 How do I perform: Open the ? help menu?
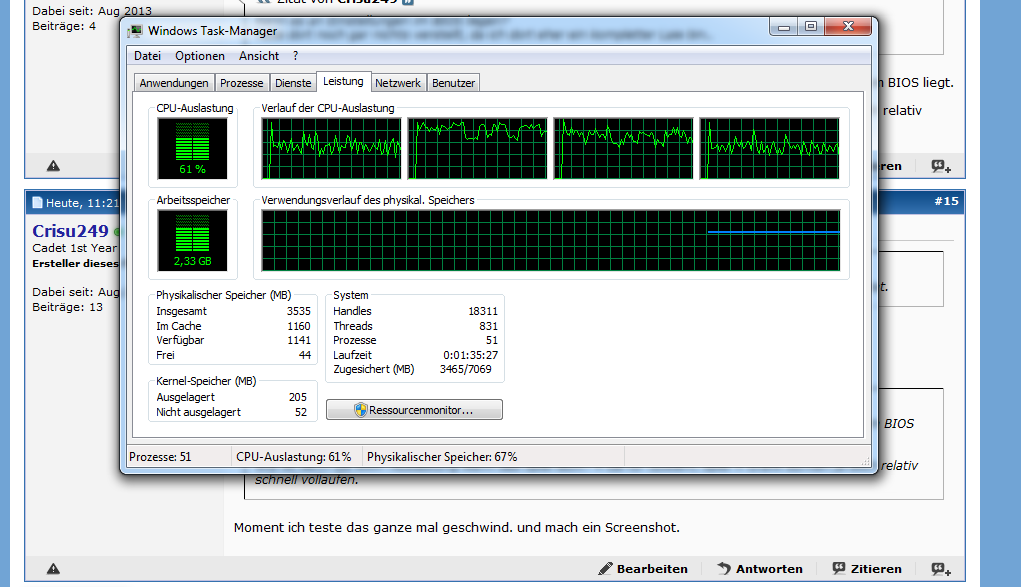[x=296, y=56]
